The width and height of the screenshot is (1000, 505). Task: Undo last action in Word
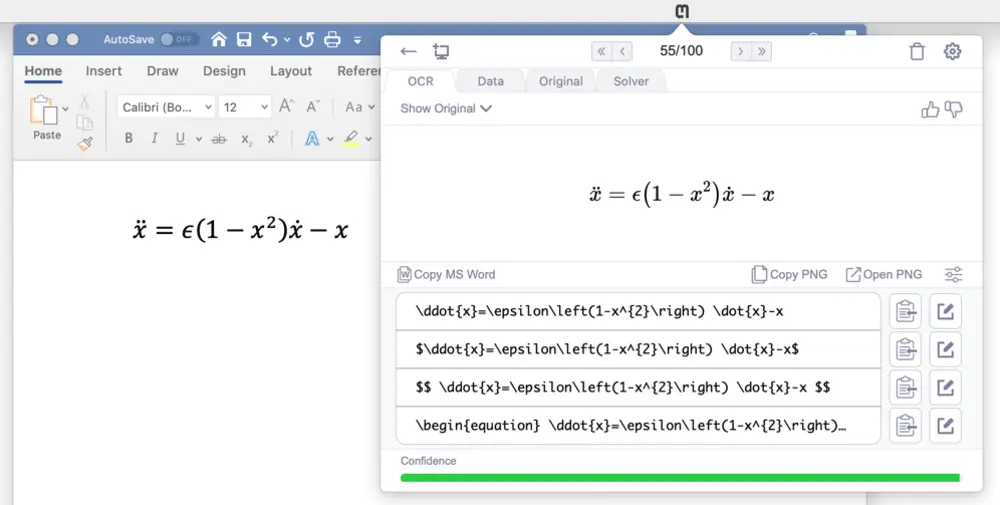[x=269, y=40]
